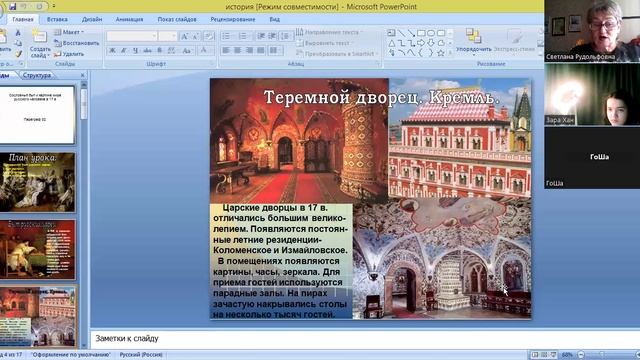Close the slides pane with X
The width and height of the screenshot is (640, 360).
click(82, 75)
